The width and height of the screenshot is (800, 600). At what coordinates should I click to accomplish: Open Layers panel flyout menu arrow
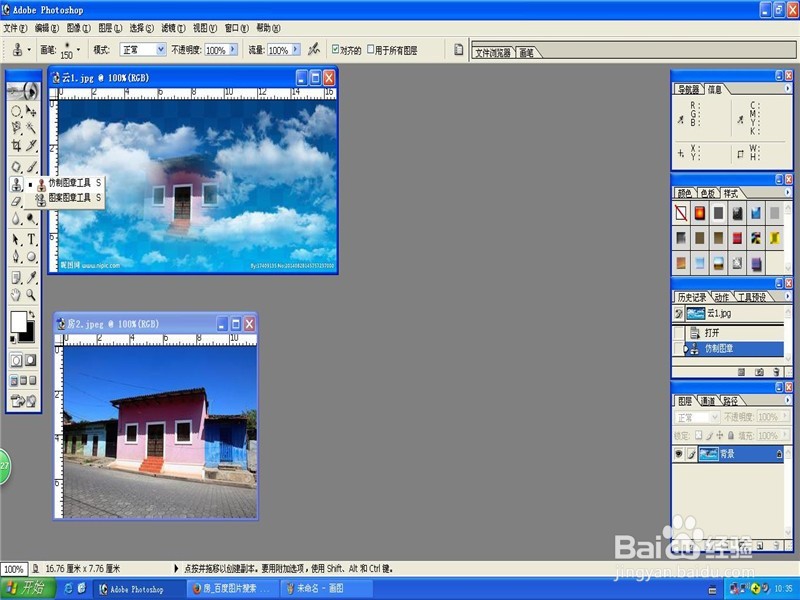787,401
